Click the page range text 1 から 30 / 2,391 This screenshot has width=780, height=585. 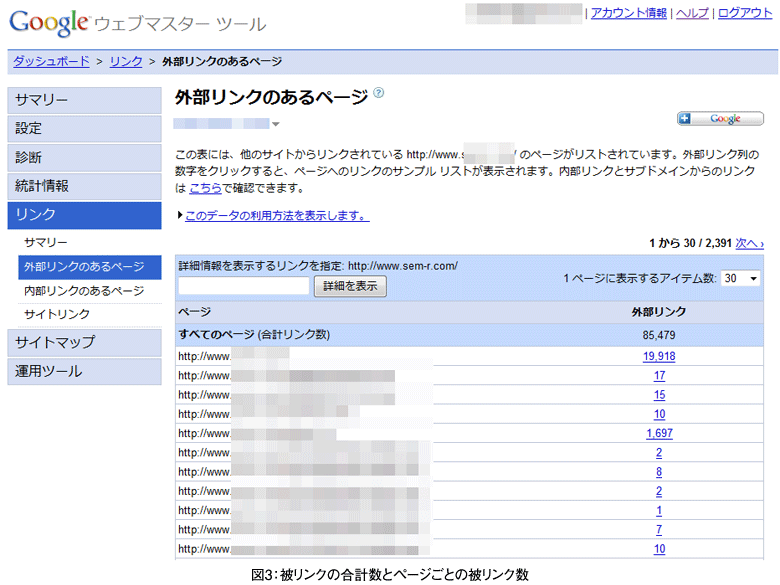pos(690,243)
